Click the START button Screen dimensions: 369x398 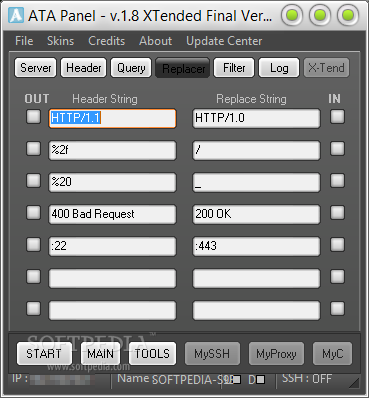44,354
